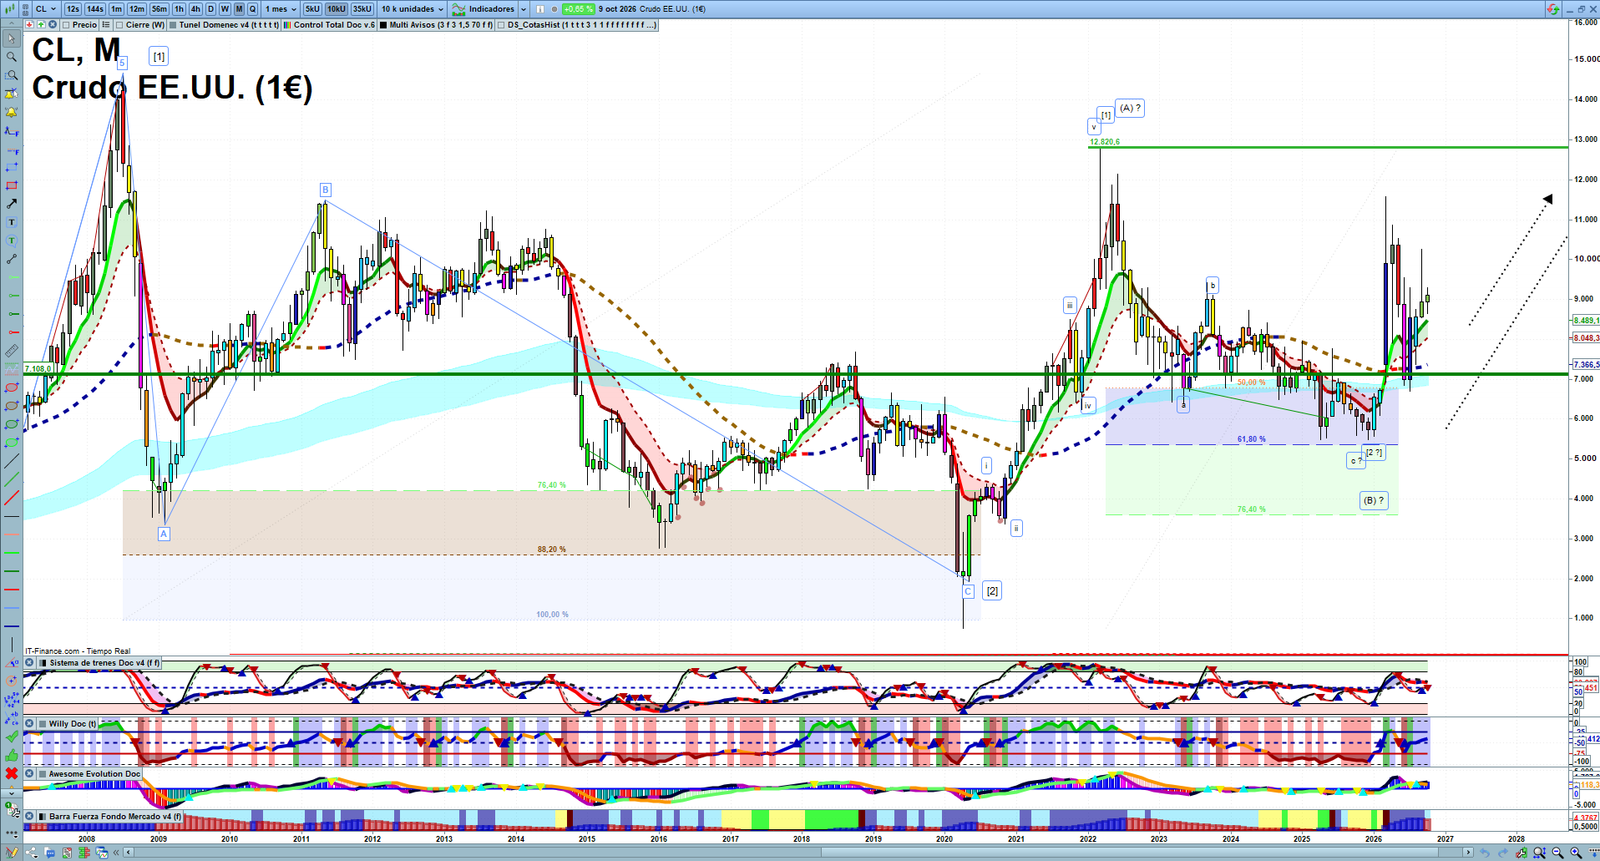Click Sistema de trenes Doc v4 label
This screenshot has height=861, width=1600.
click(104, 663)
